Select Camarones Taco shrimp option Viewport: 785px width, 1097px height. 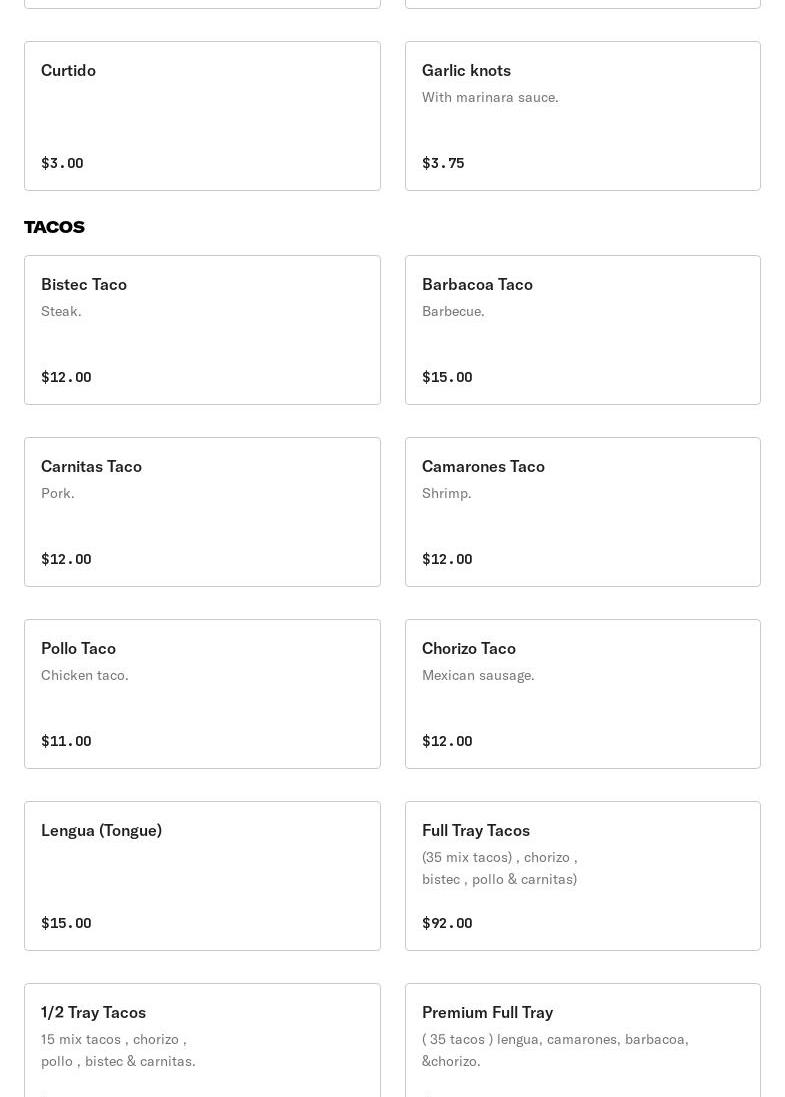tap(582, 512)
